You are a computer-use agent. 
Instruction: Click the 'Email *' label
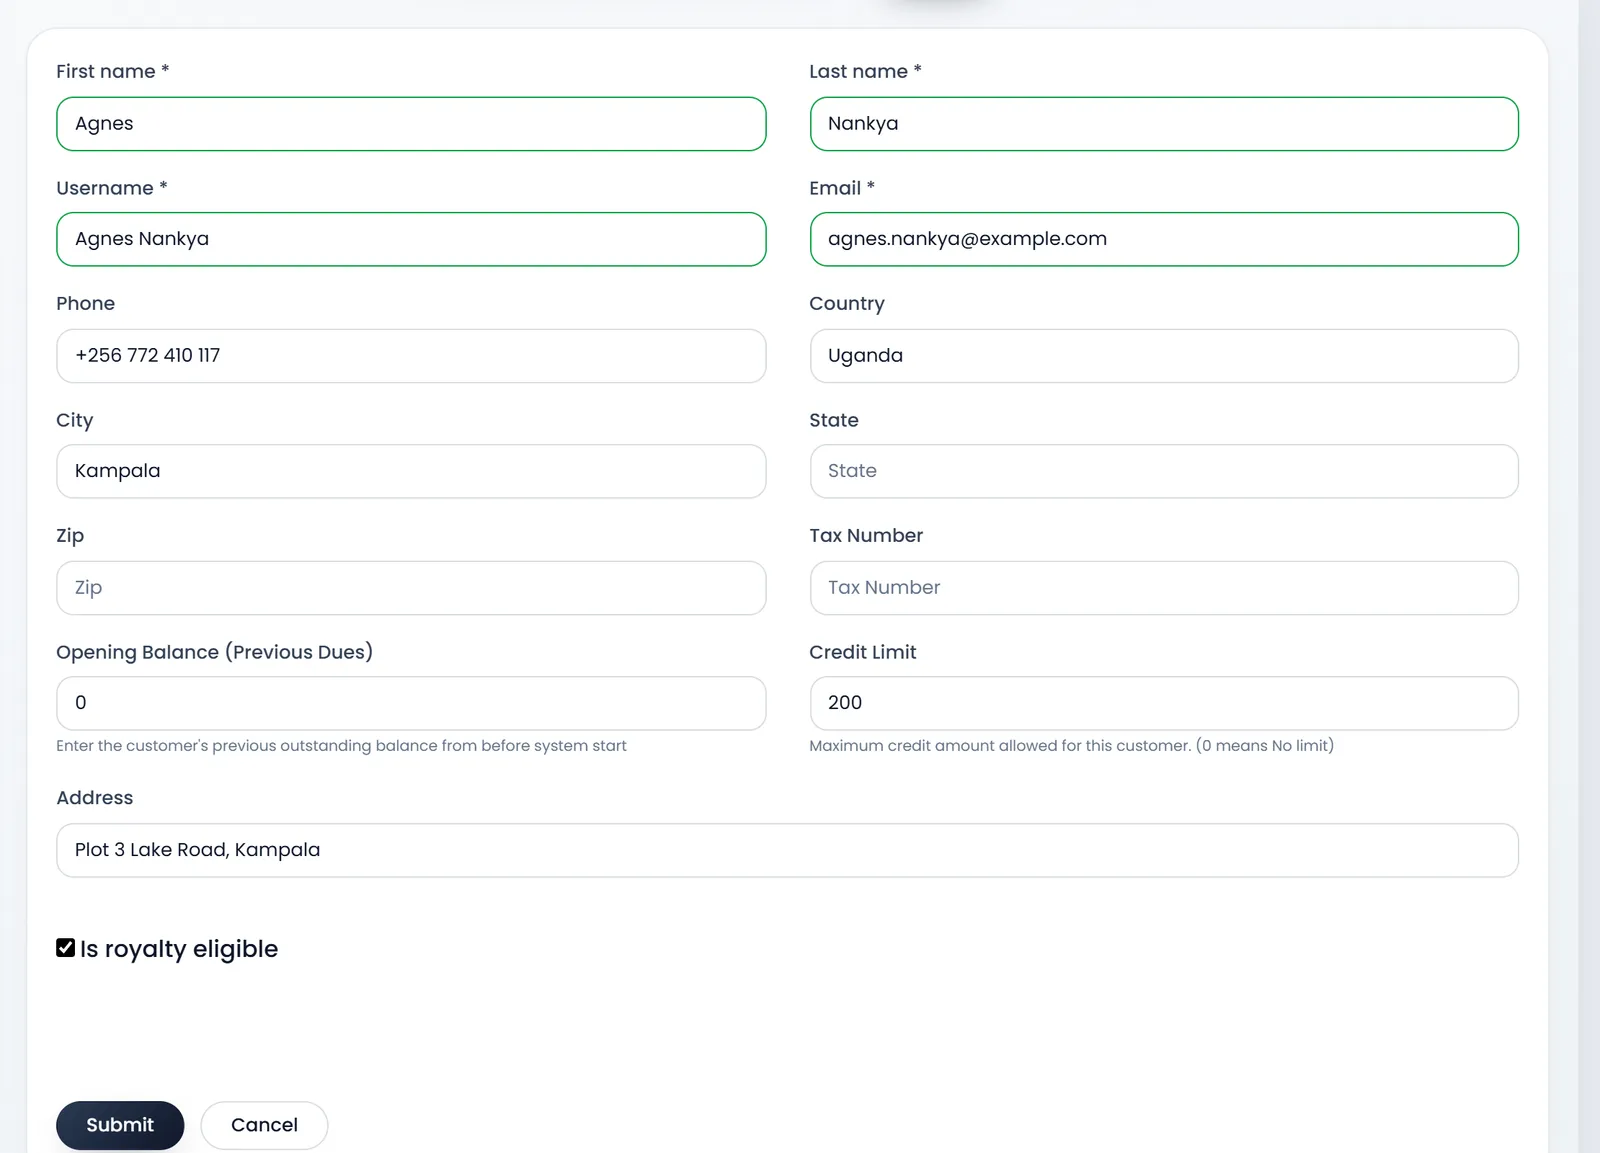[842, 188]
